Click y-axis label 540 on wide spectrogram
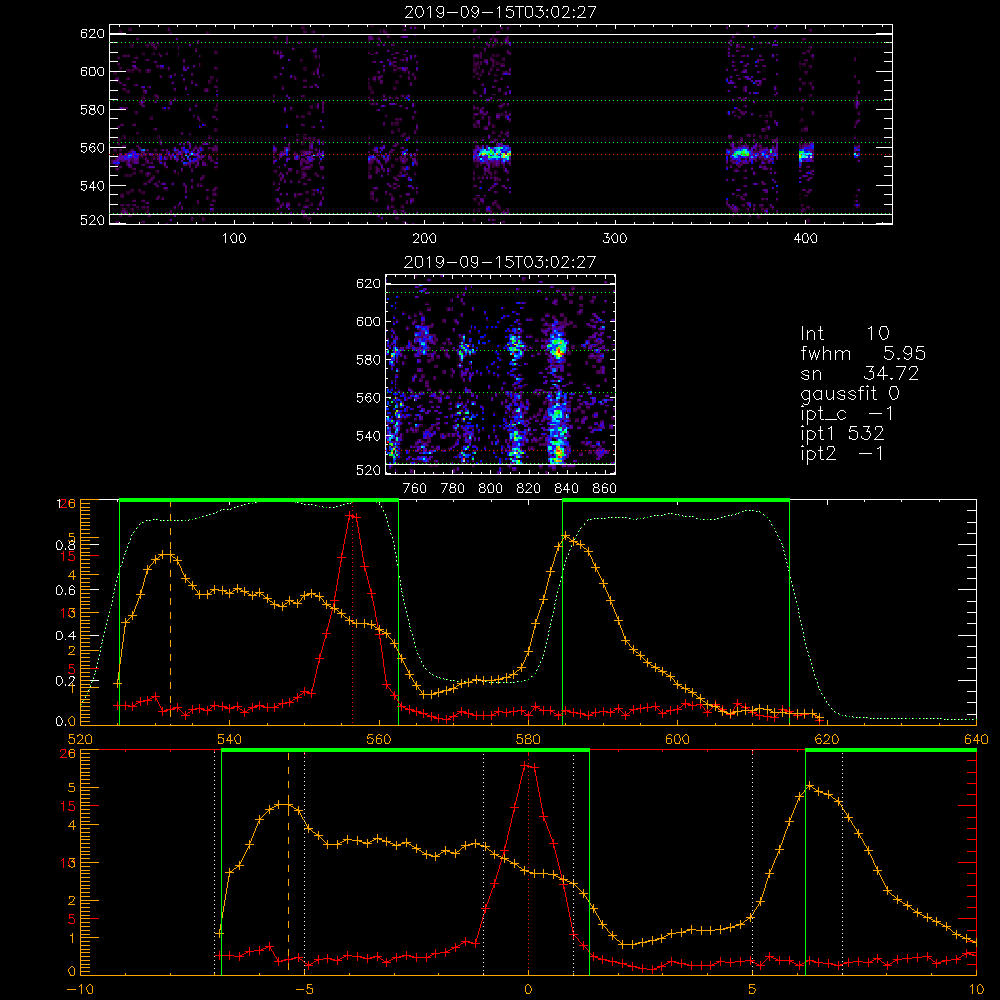Screen dimensions: 1000x1000 point(92,186)
